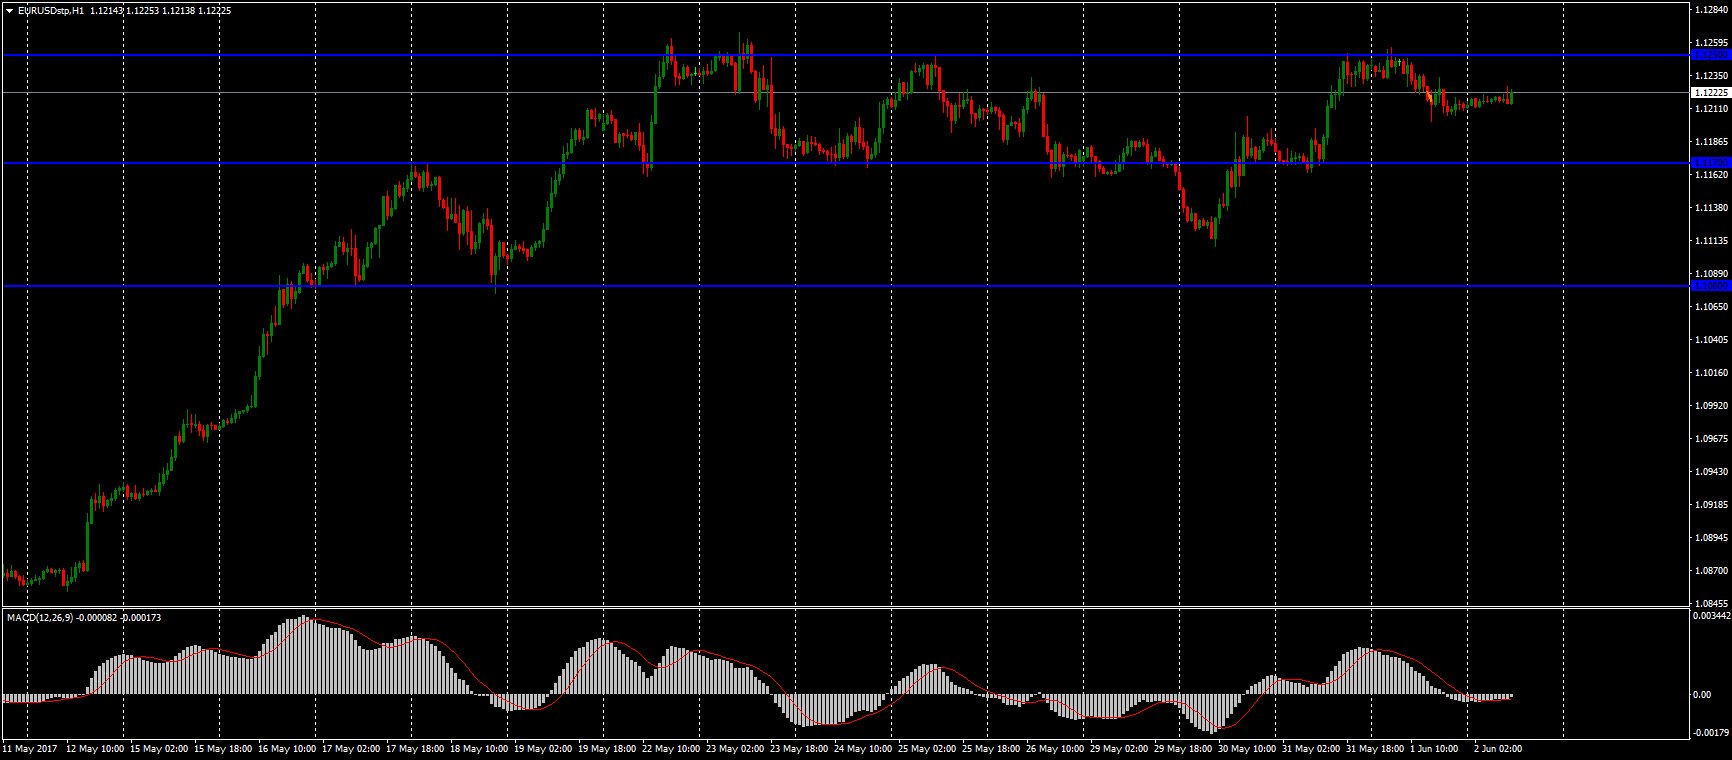Click the 25 May 18:00 time label
The height and width of the screenshot is (760, 1732).
click(x=992, y=748)
